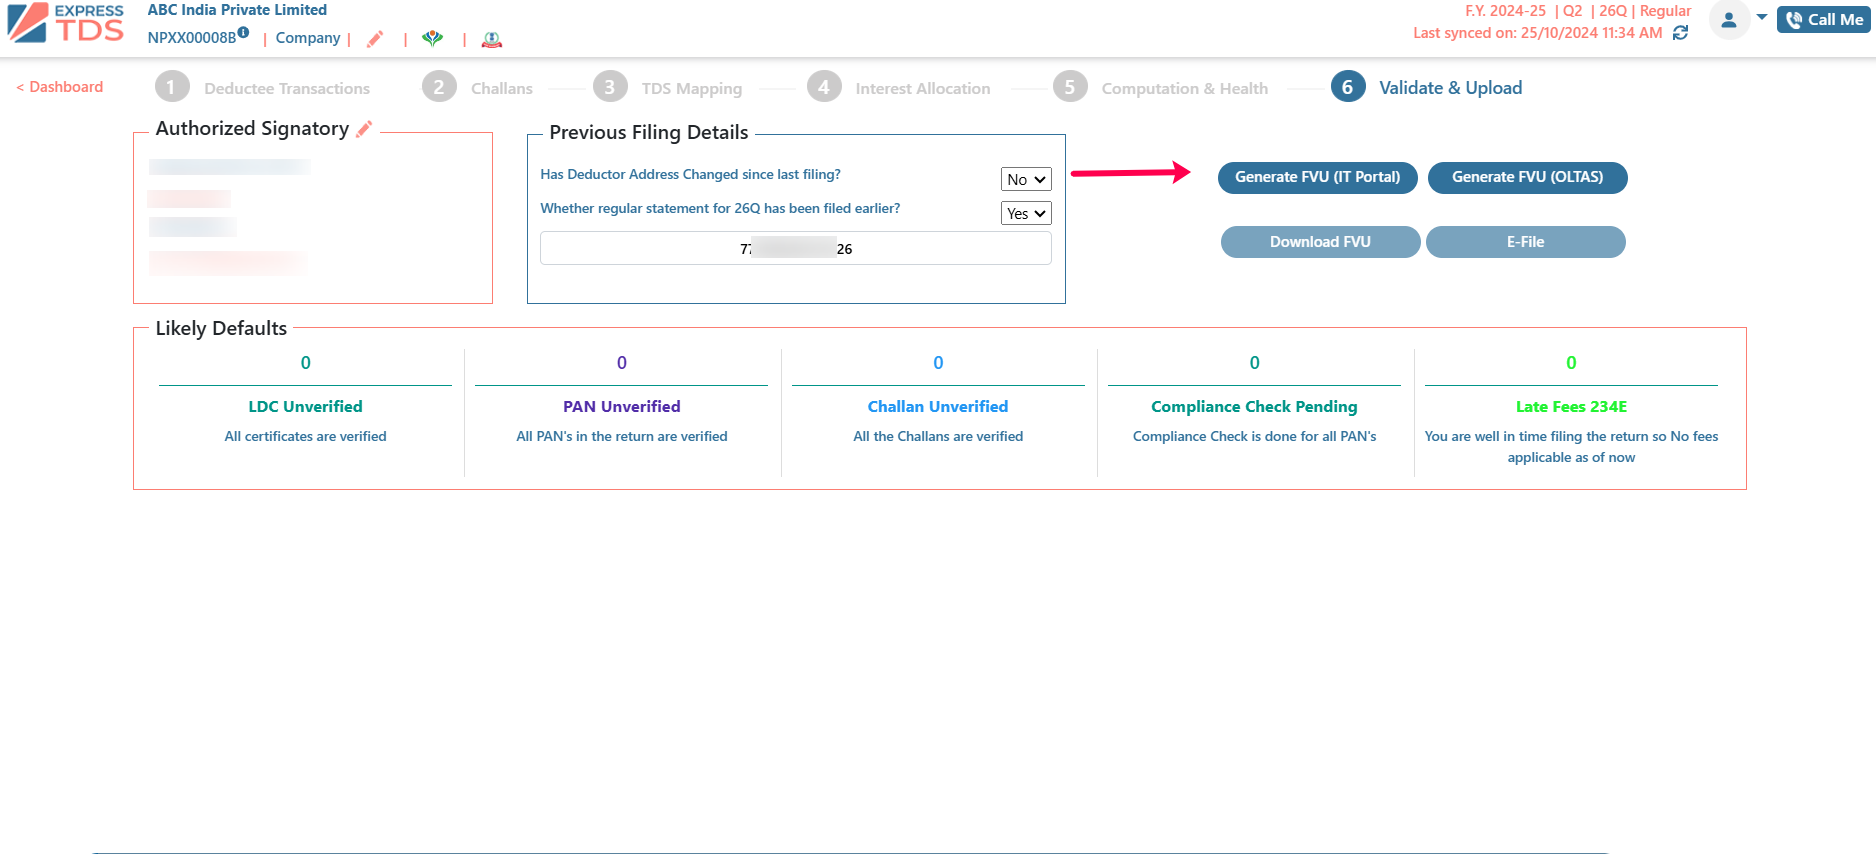Select step 6 Validate & Upload
The width and height of the screenshot is (1876, 854).
[x=1426, y=87]
